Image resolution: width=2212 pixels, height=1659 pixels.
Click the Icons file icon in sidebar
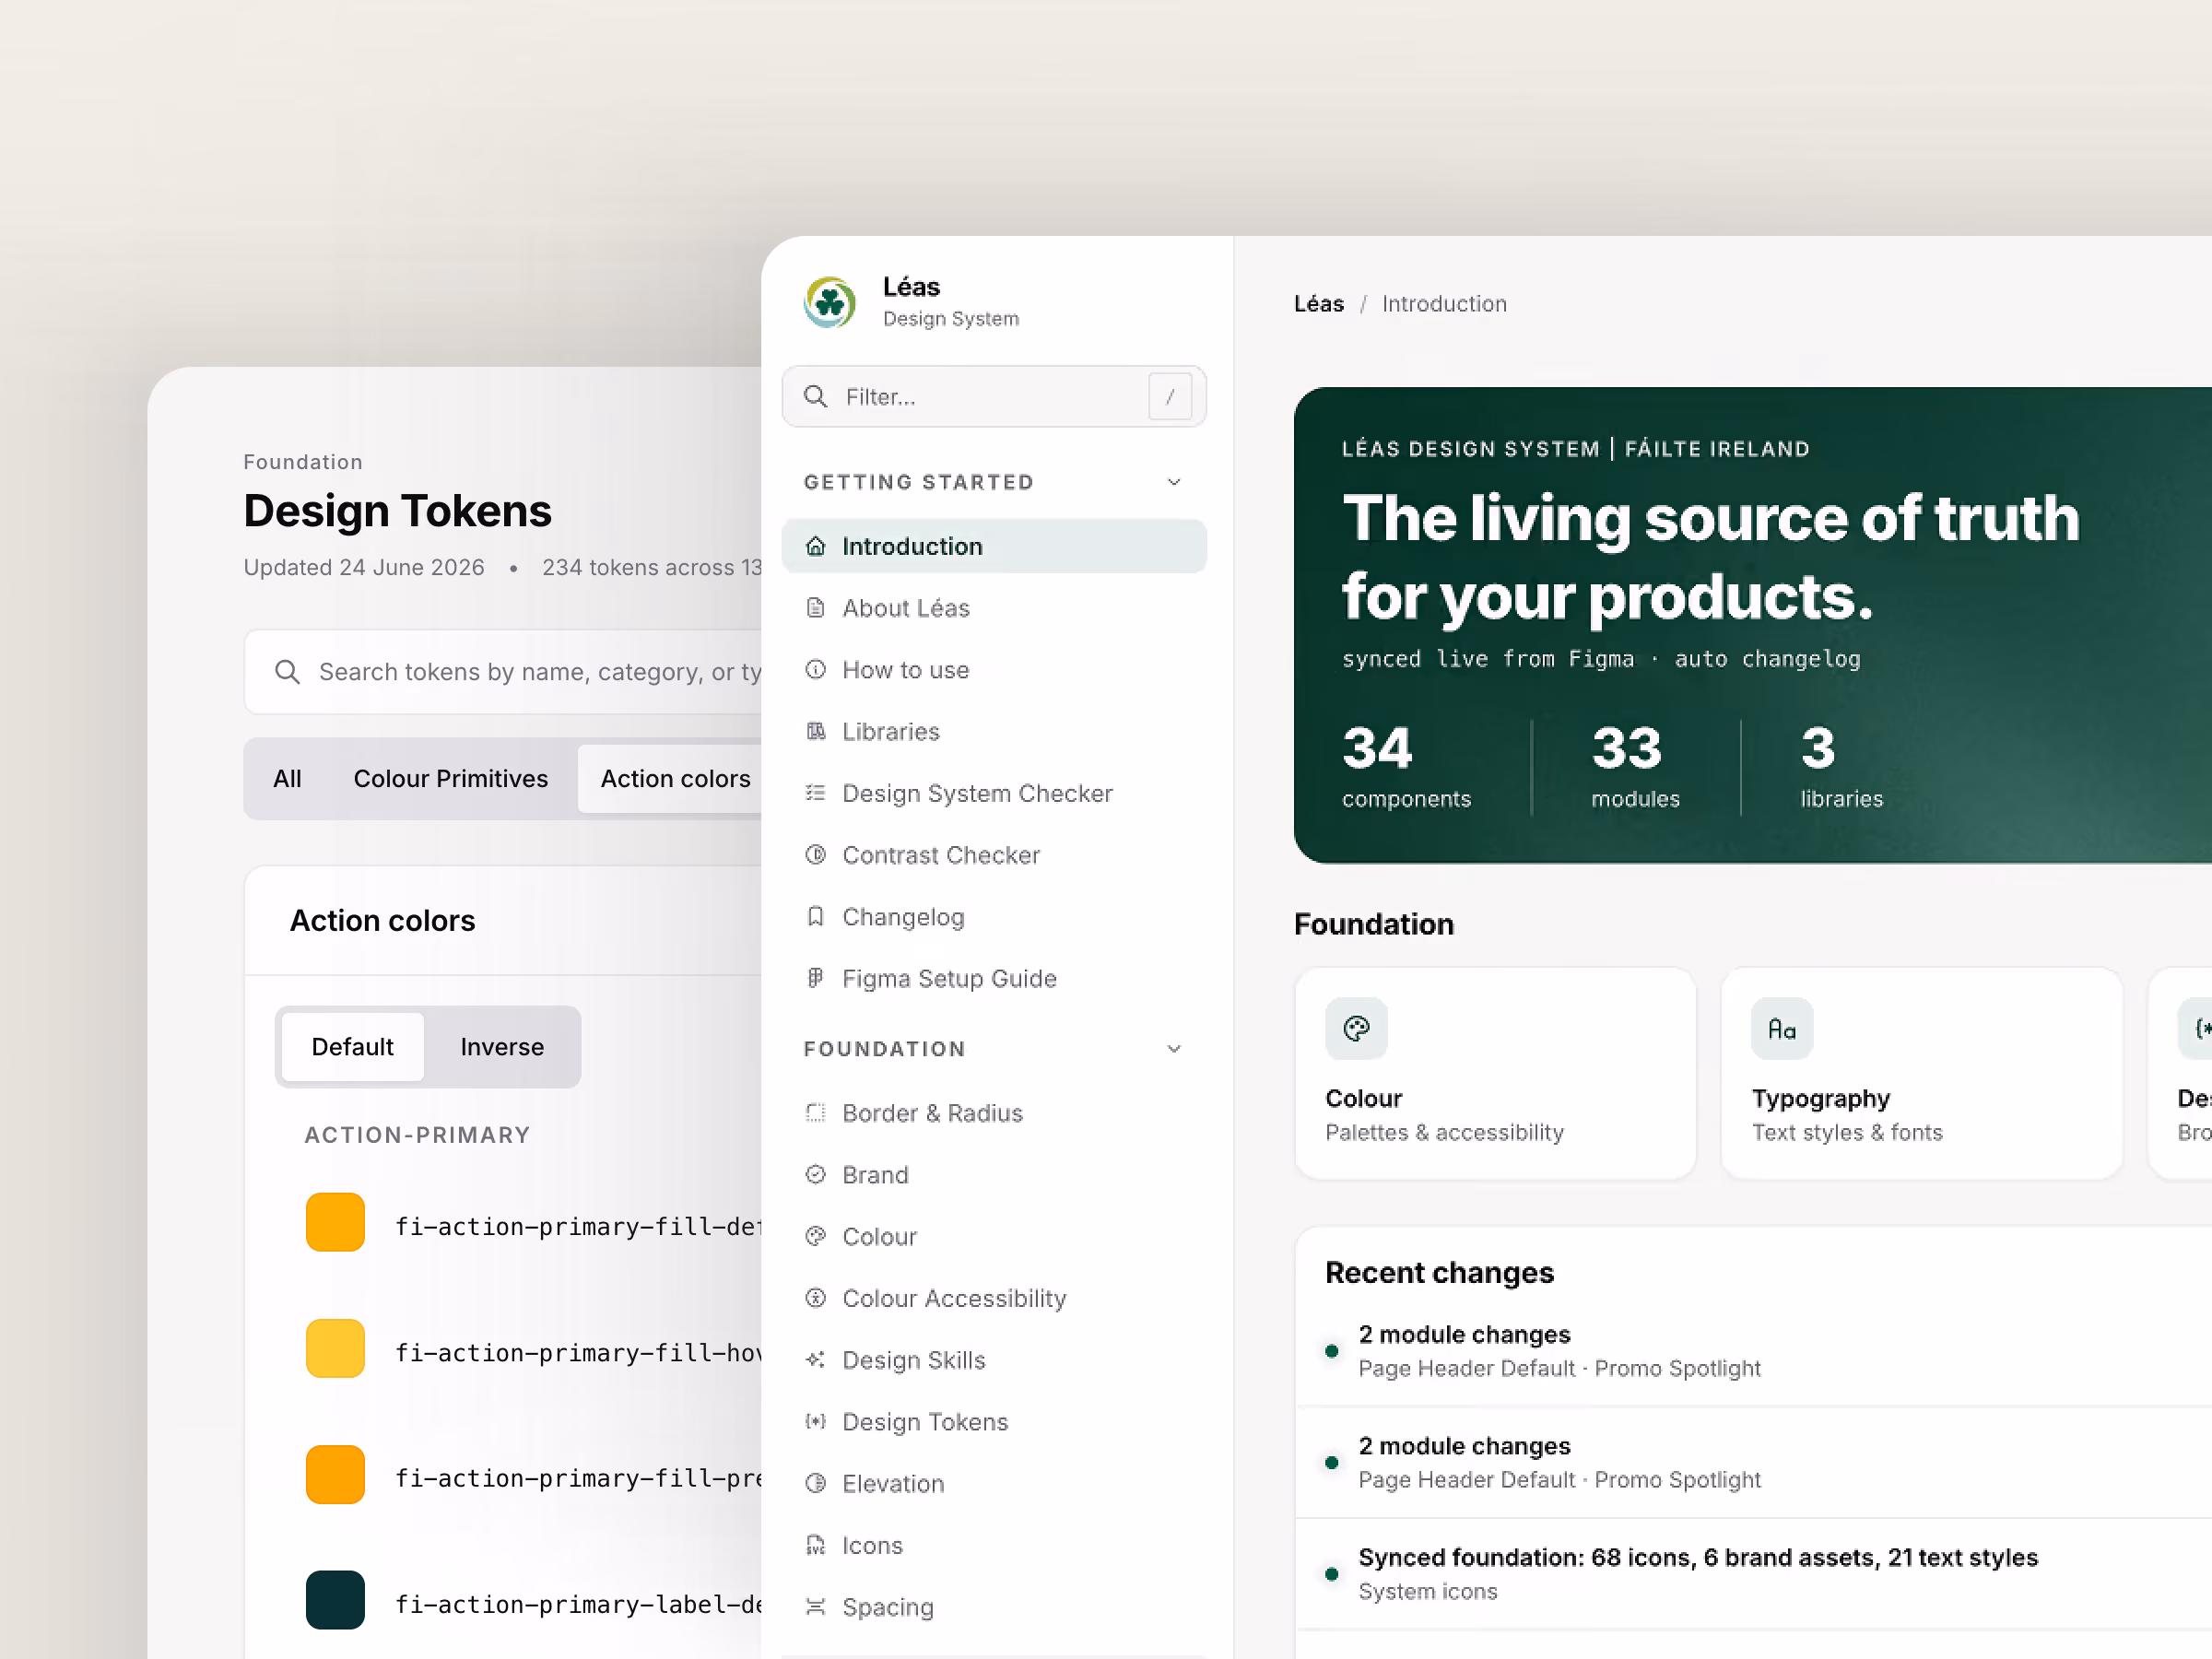pyautogui.click(x=816, y=1546)
